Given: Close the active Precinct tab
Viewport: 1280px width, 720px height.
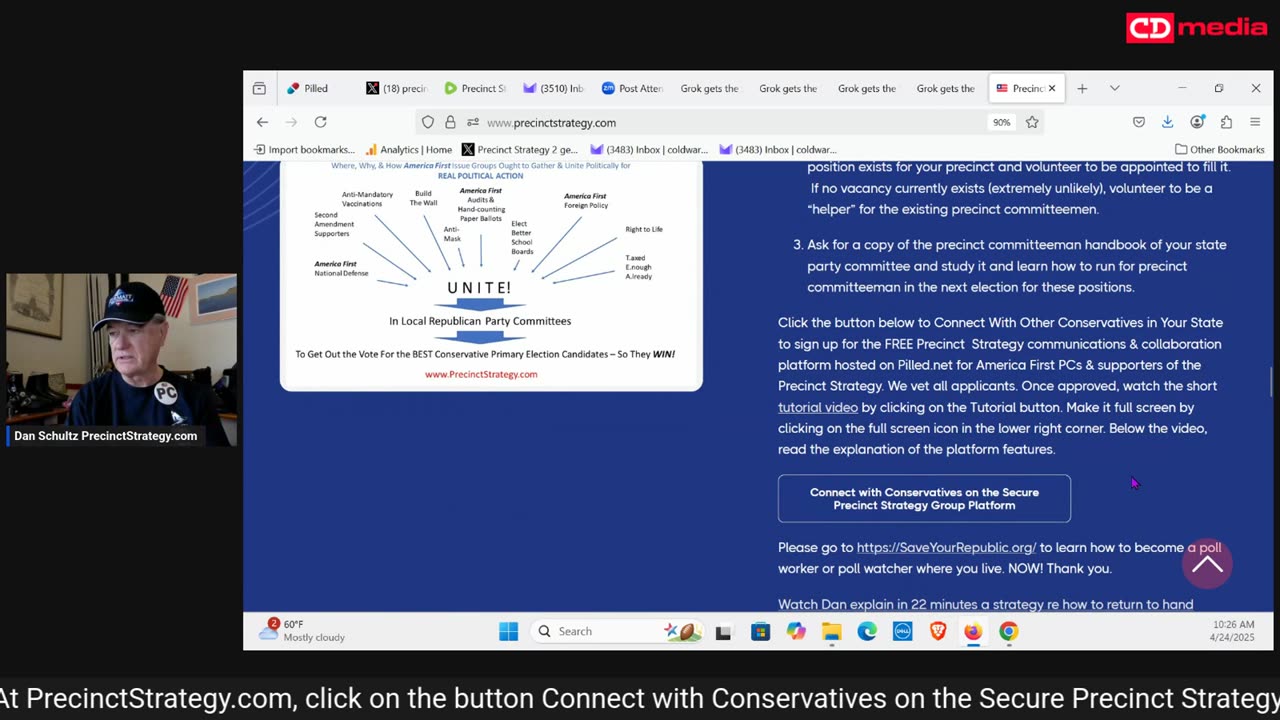Looking at the screenshot, I should pos(1051,88).
